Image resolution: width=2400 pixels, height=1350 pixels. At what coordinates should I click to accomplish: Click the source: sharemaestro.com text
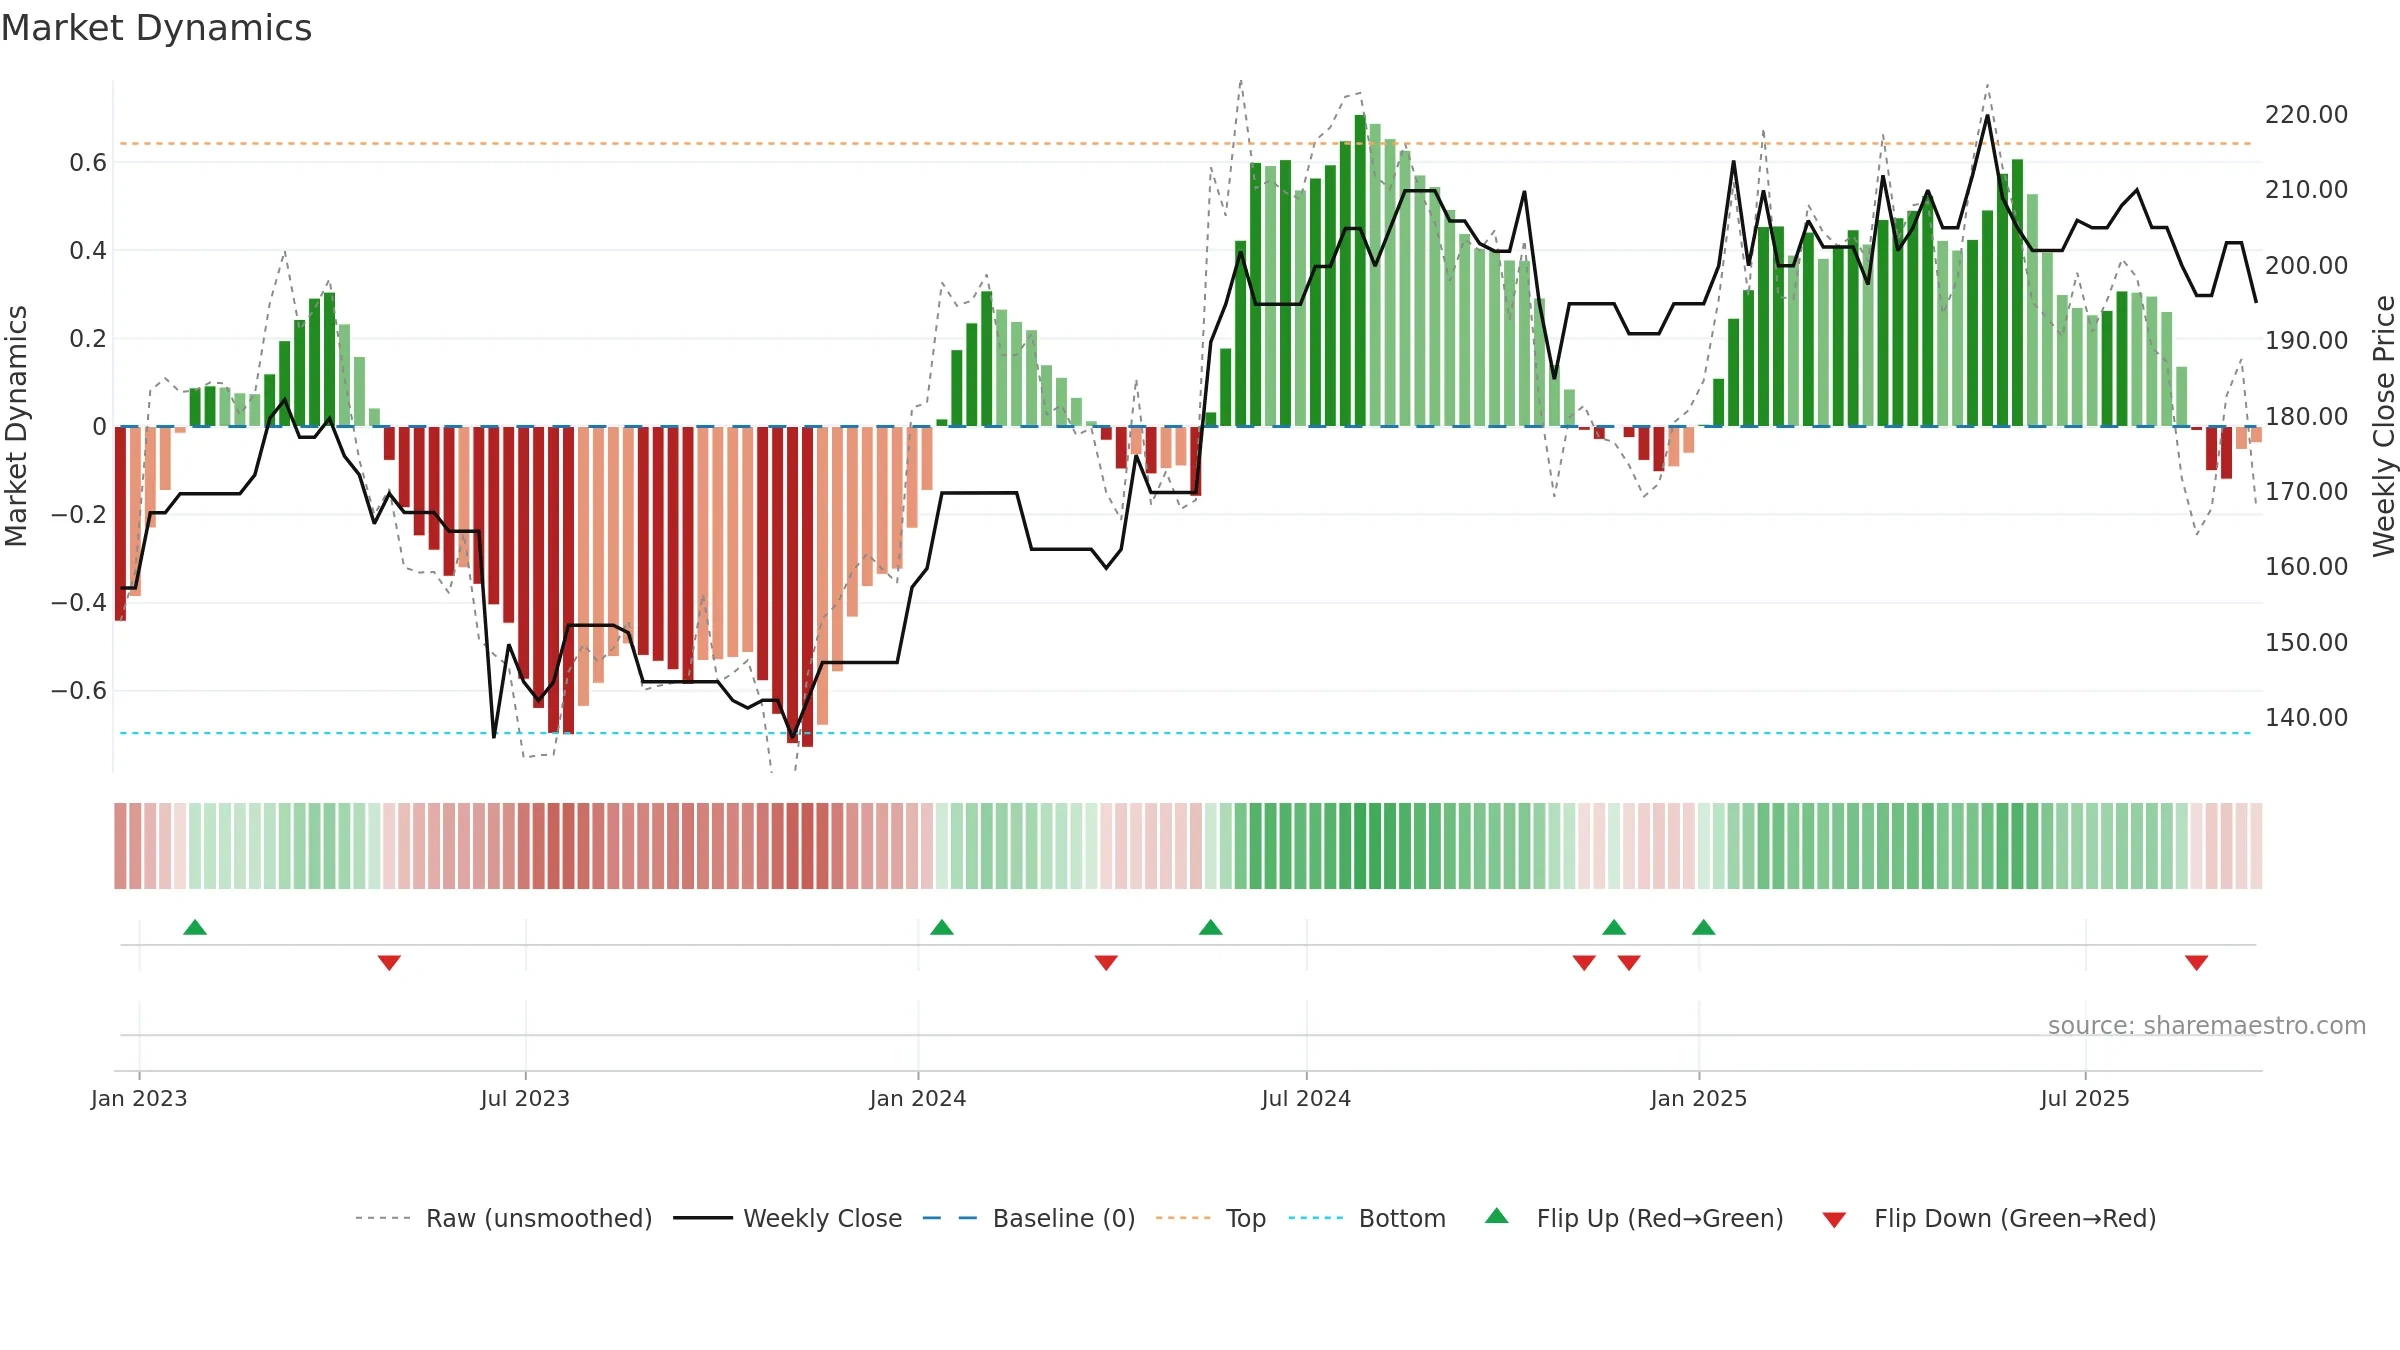click(2207, 1025)
